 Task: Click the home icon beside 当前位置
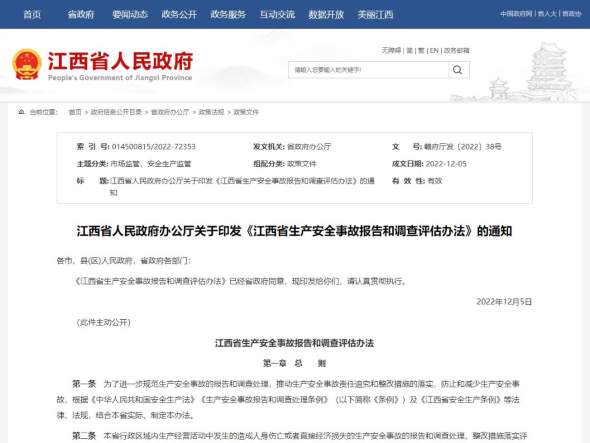(21, 112)
